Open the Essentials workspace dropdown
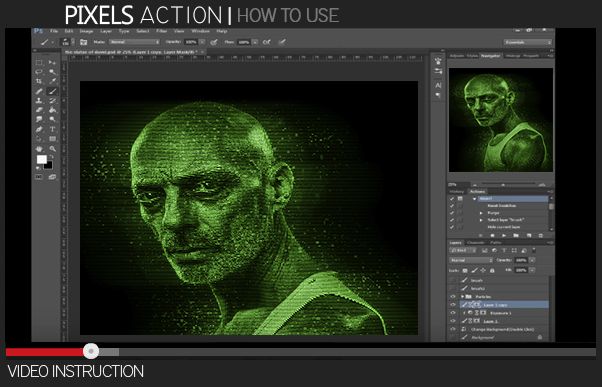602x387 pixels. point(528,42)
